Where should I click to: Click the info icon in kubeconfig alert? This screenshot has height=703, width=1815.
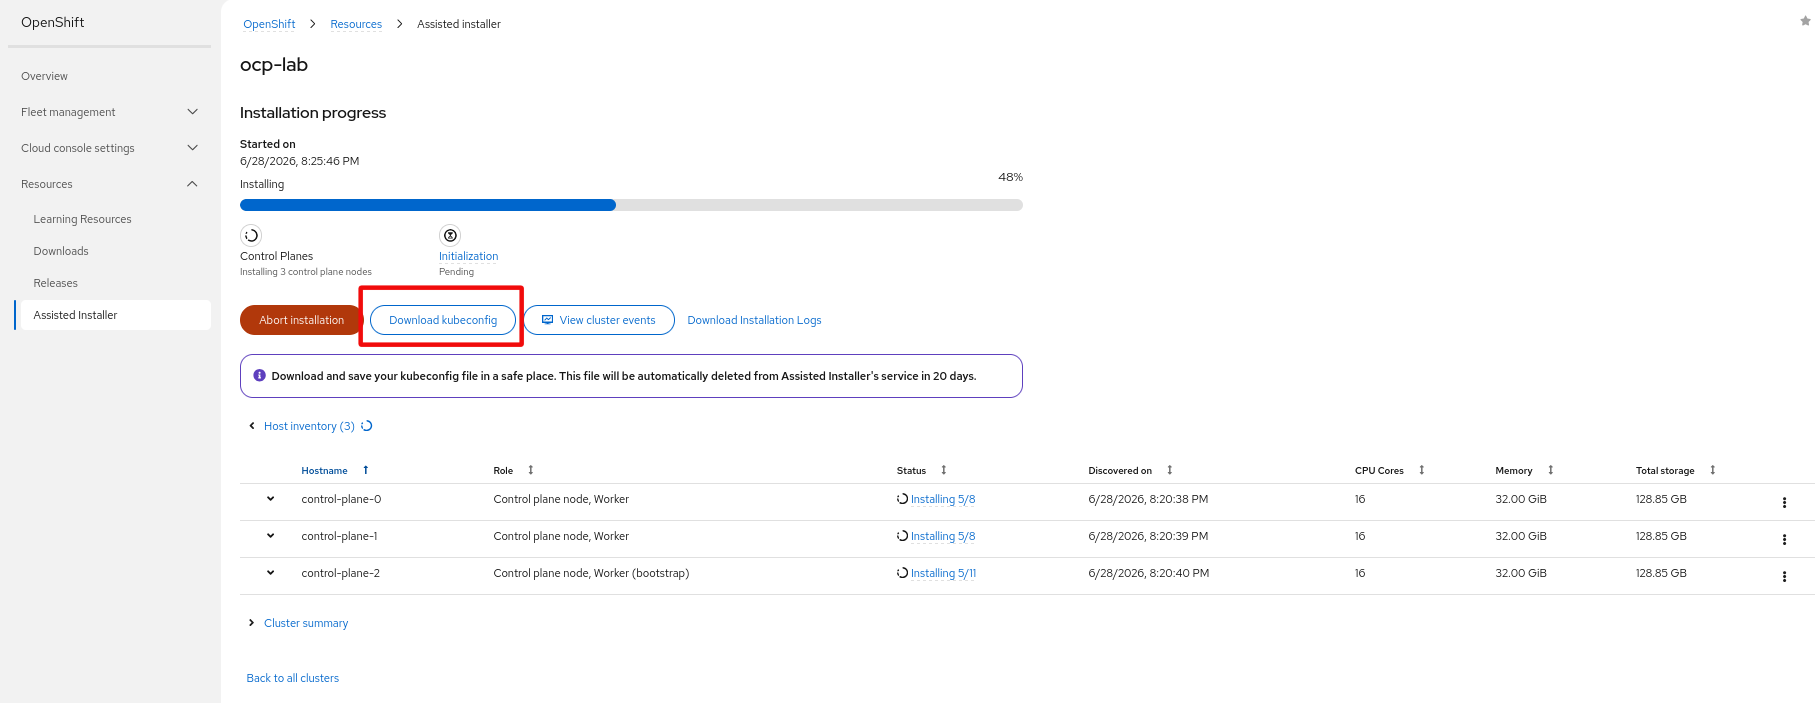click(259, 376)
